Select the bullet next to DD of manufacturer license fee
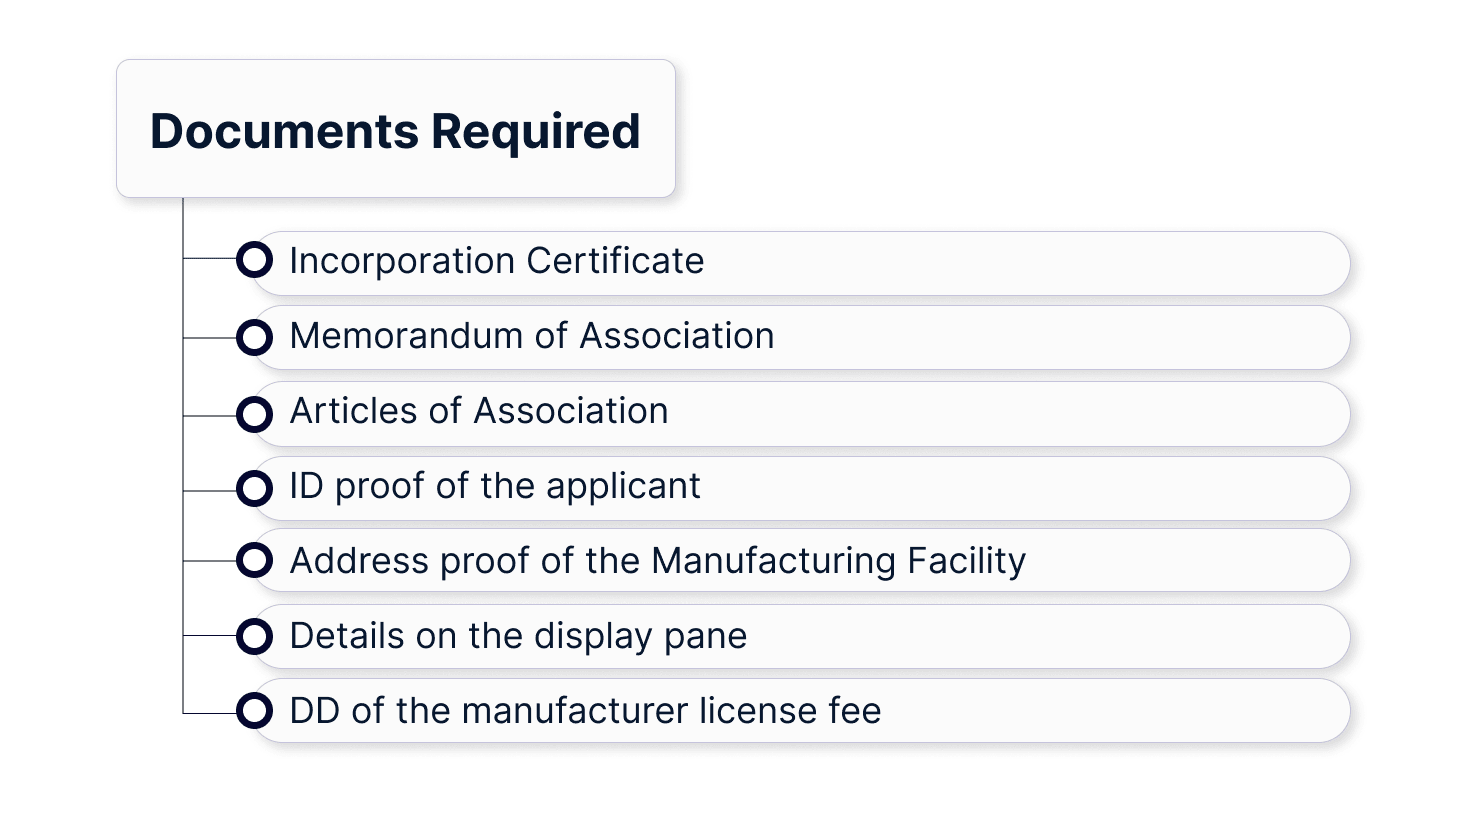The image size is (1457, 833). tap(254, 711)
